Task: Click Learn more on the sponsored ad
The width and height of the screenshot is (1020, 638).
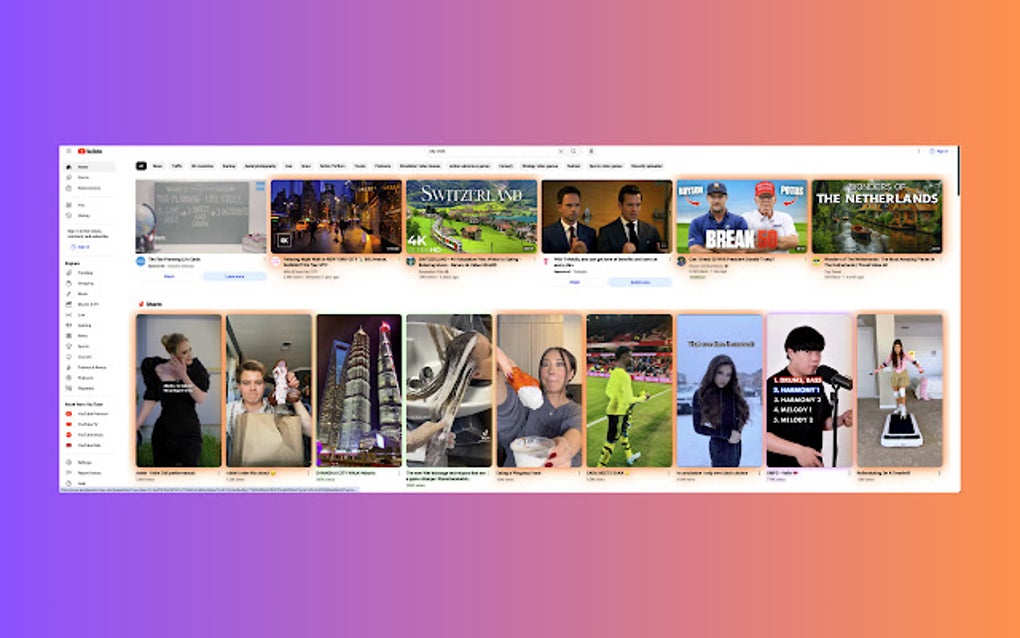Action: 235,276
